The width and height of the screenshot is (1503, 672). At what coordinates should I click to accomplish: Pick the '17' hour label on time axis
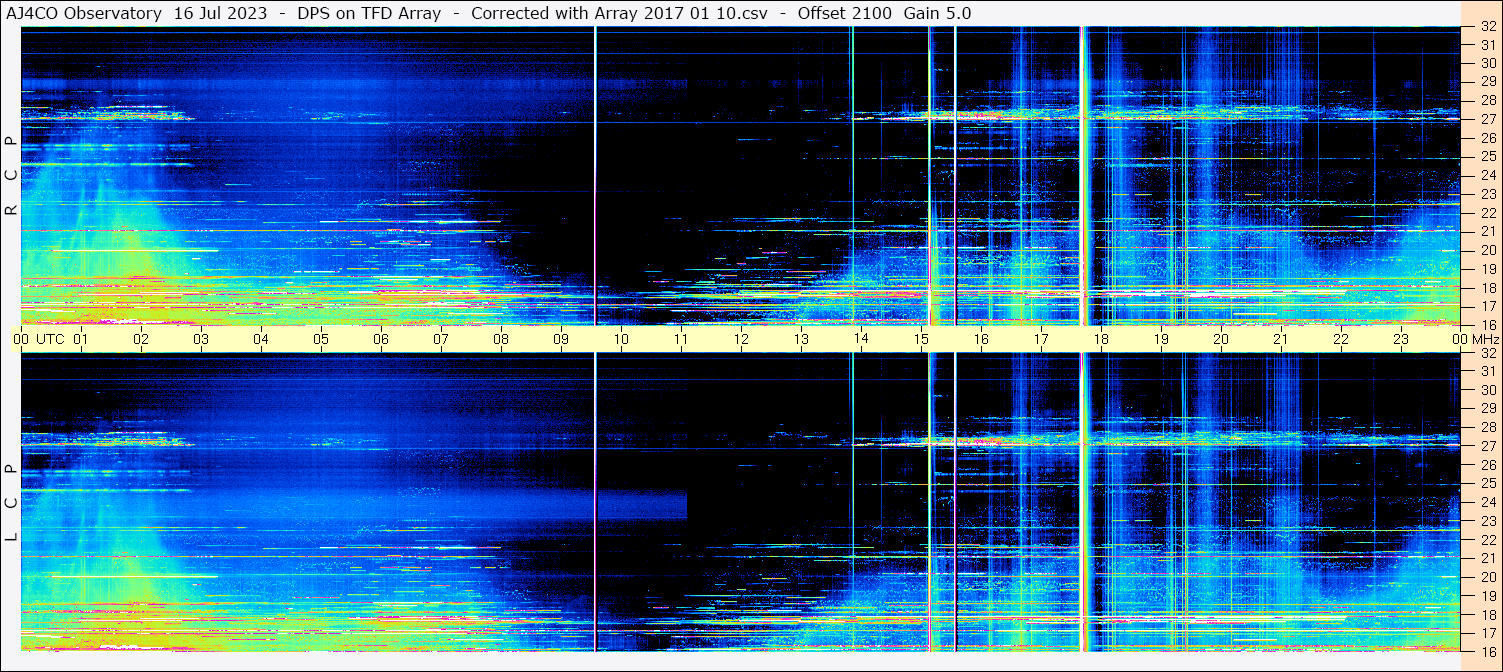(x=1041, y=339)
